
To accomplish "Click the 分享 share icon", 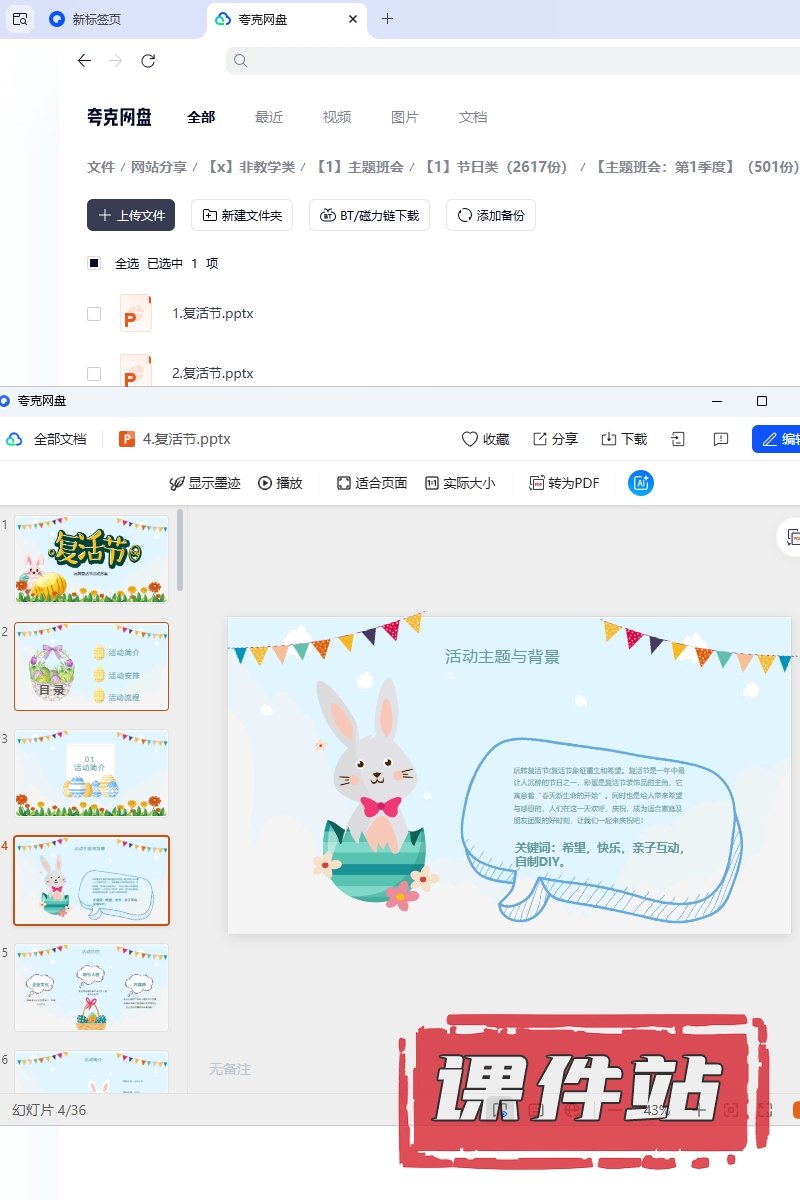I will (x=540, y=439).
